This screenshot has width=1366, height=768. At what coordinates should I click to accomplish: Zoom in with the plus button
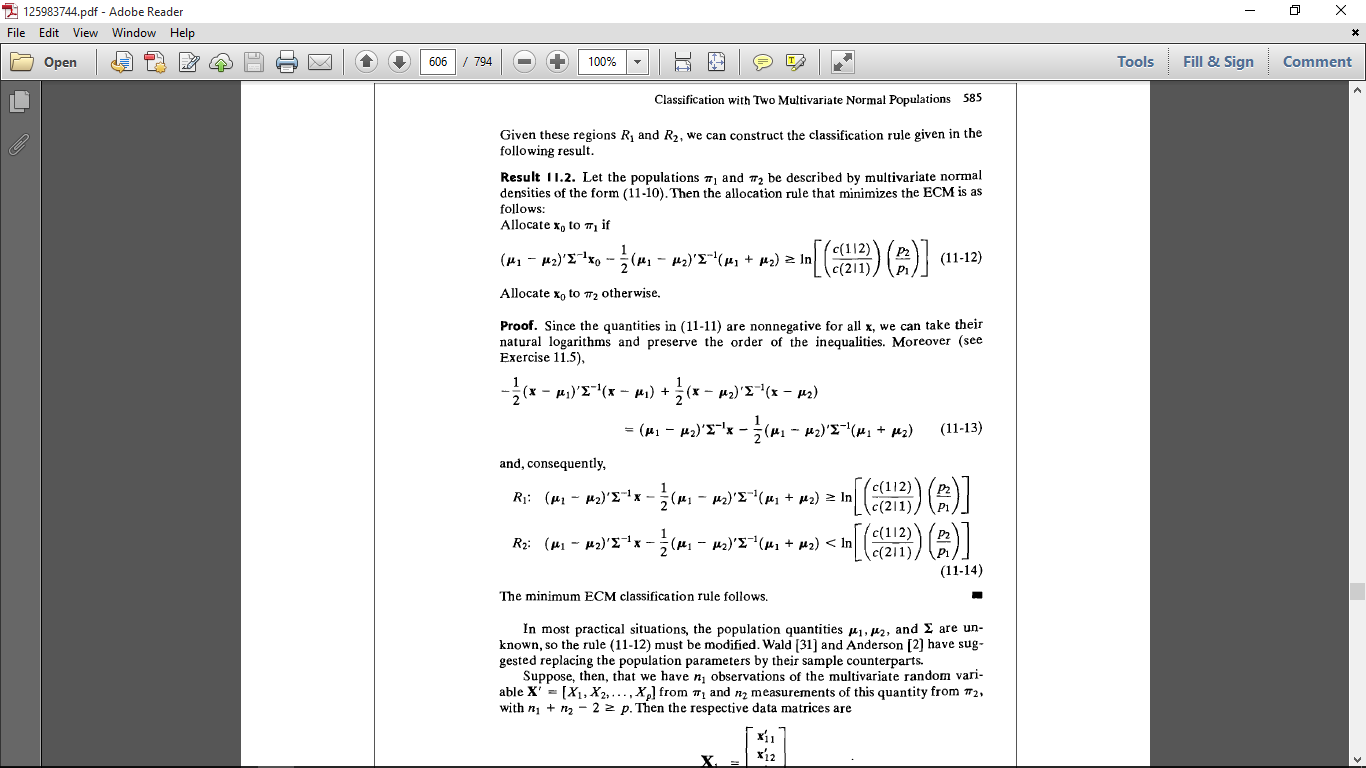pos(558,62)
